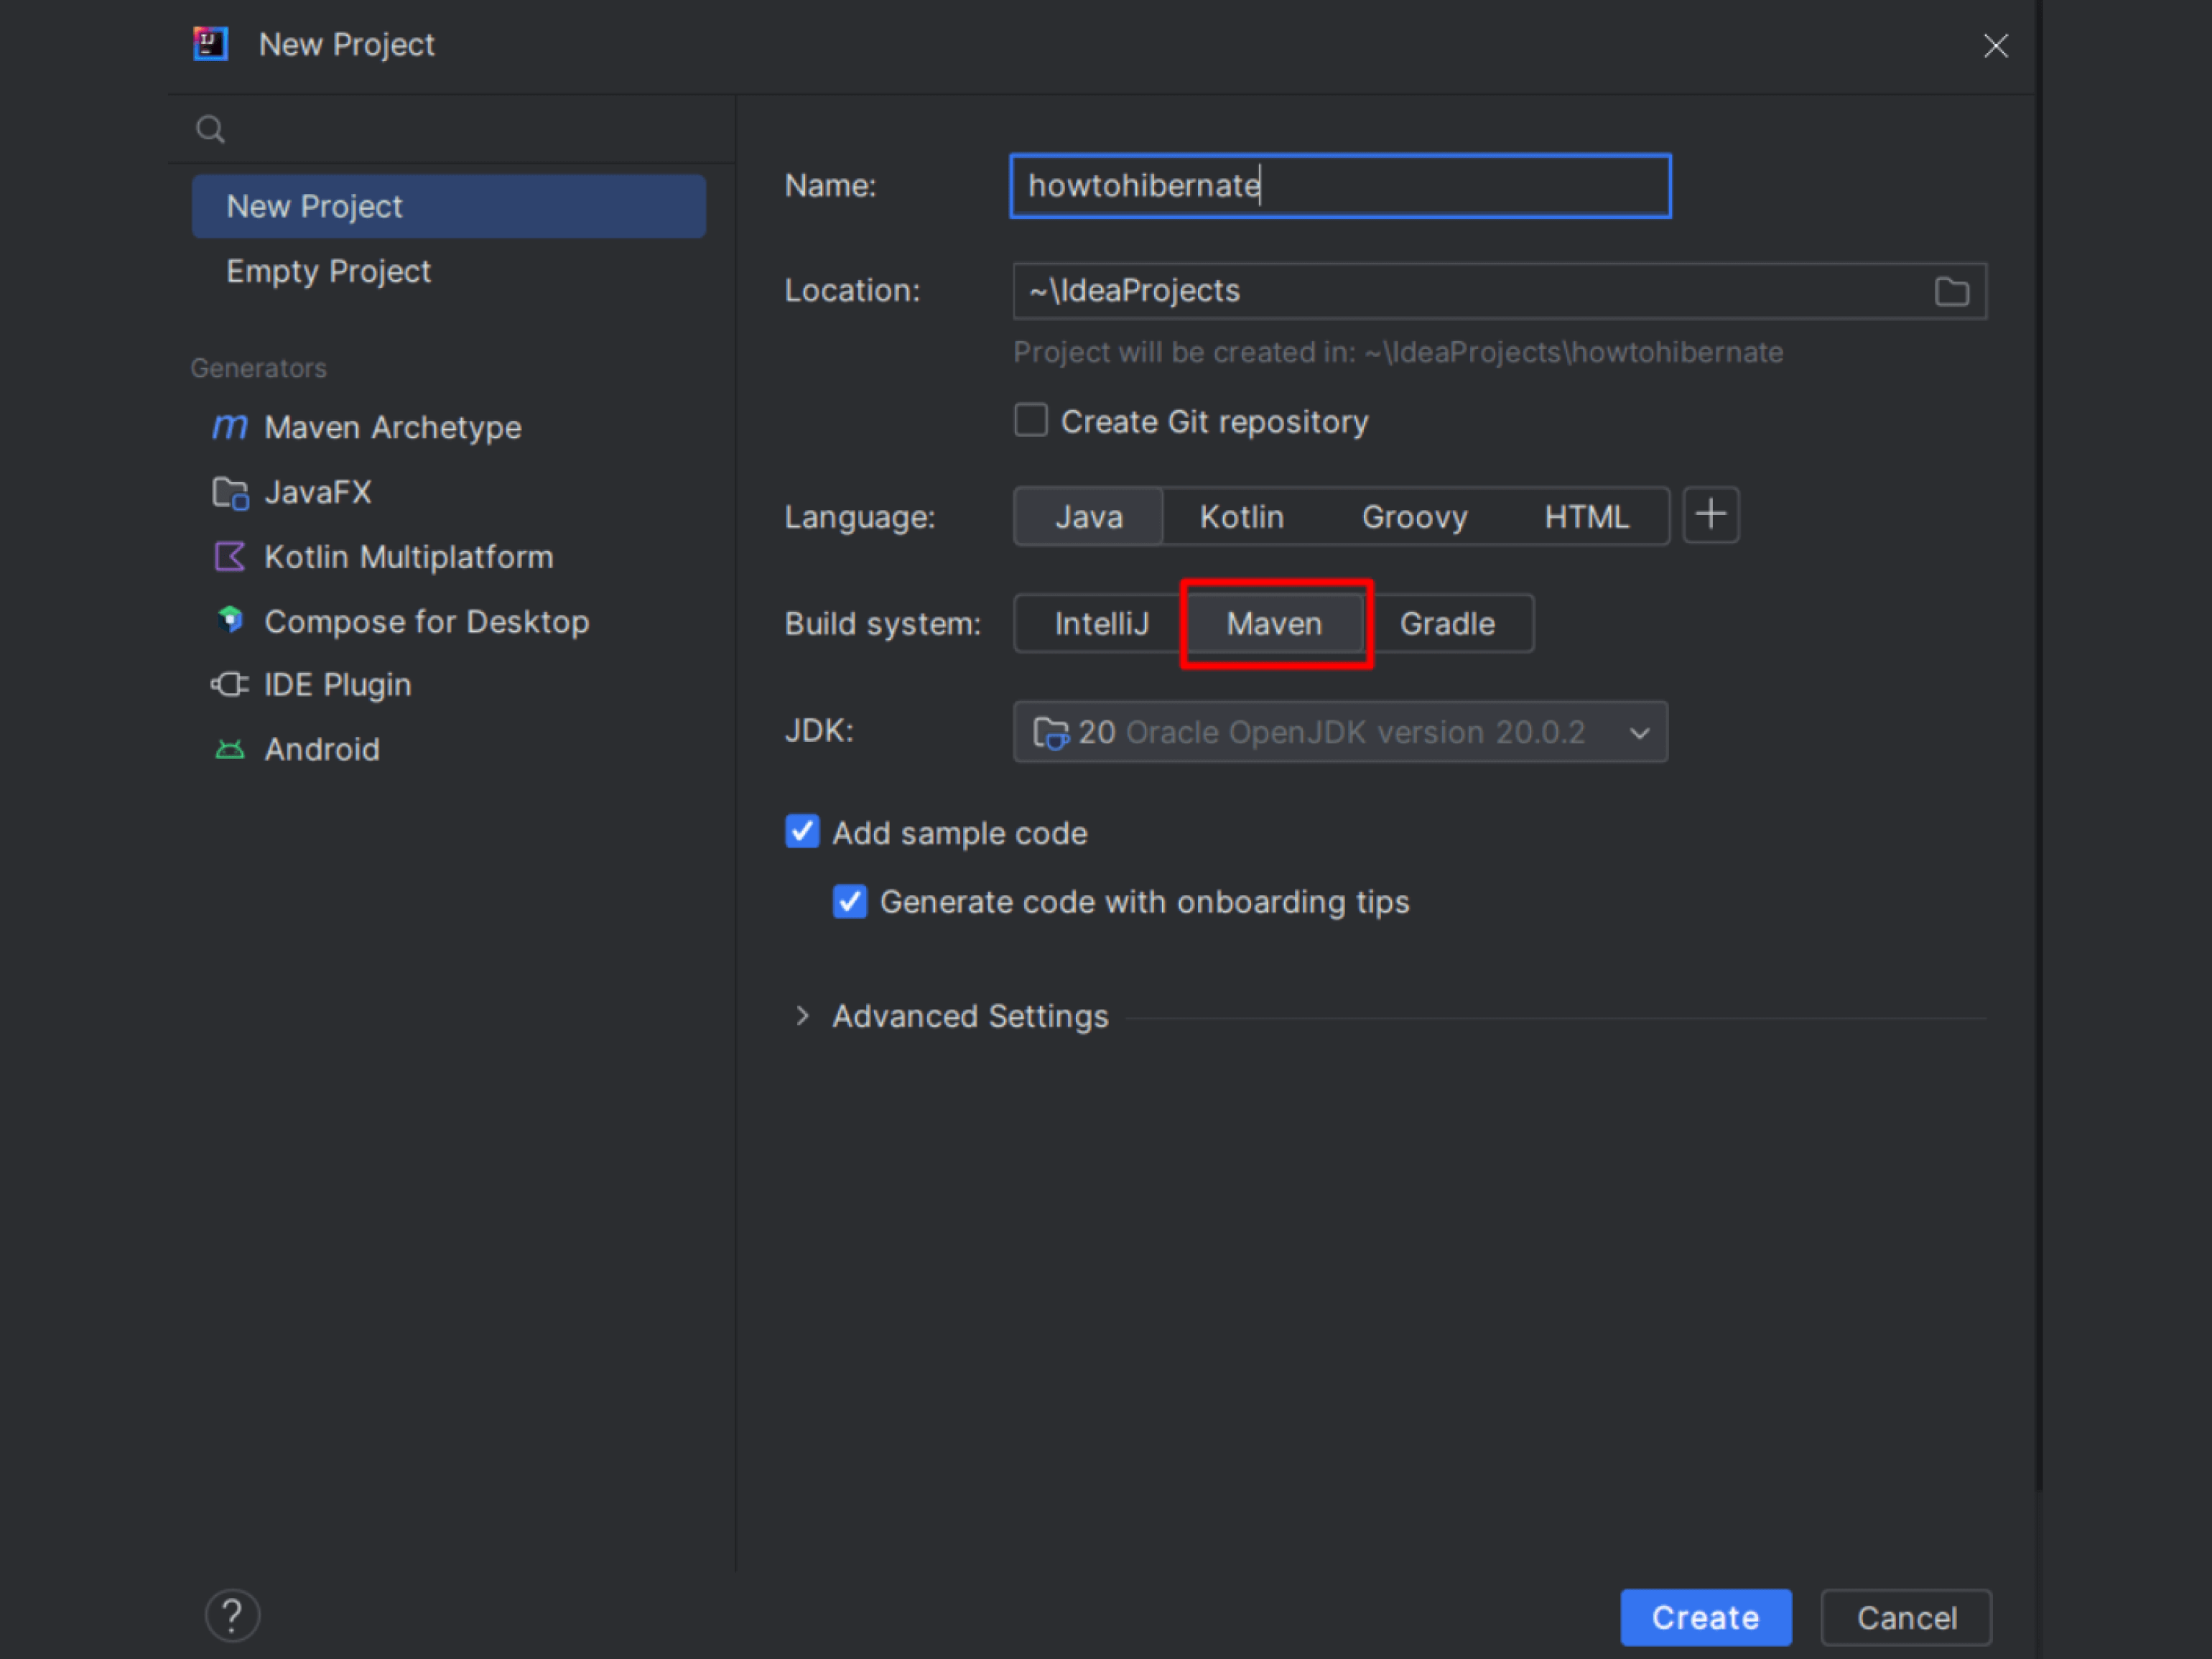Select the JavaFX generator
This screenshot has width=2212, height=1659.
click(292, 492)
